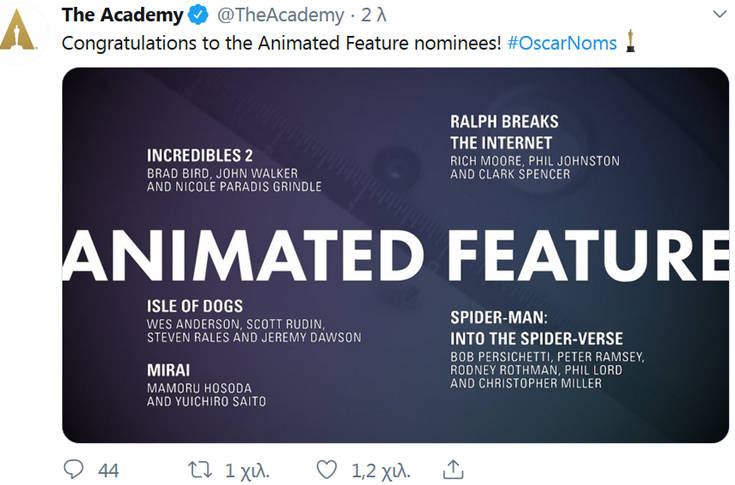Open the tweet timestamp 2 λ
Screen dimensions: 735x485
[374, 15]
